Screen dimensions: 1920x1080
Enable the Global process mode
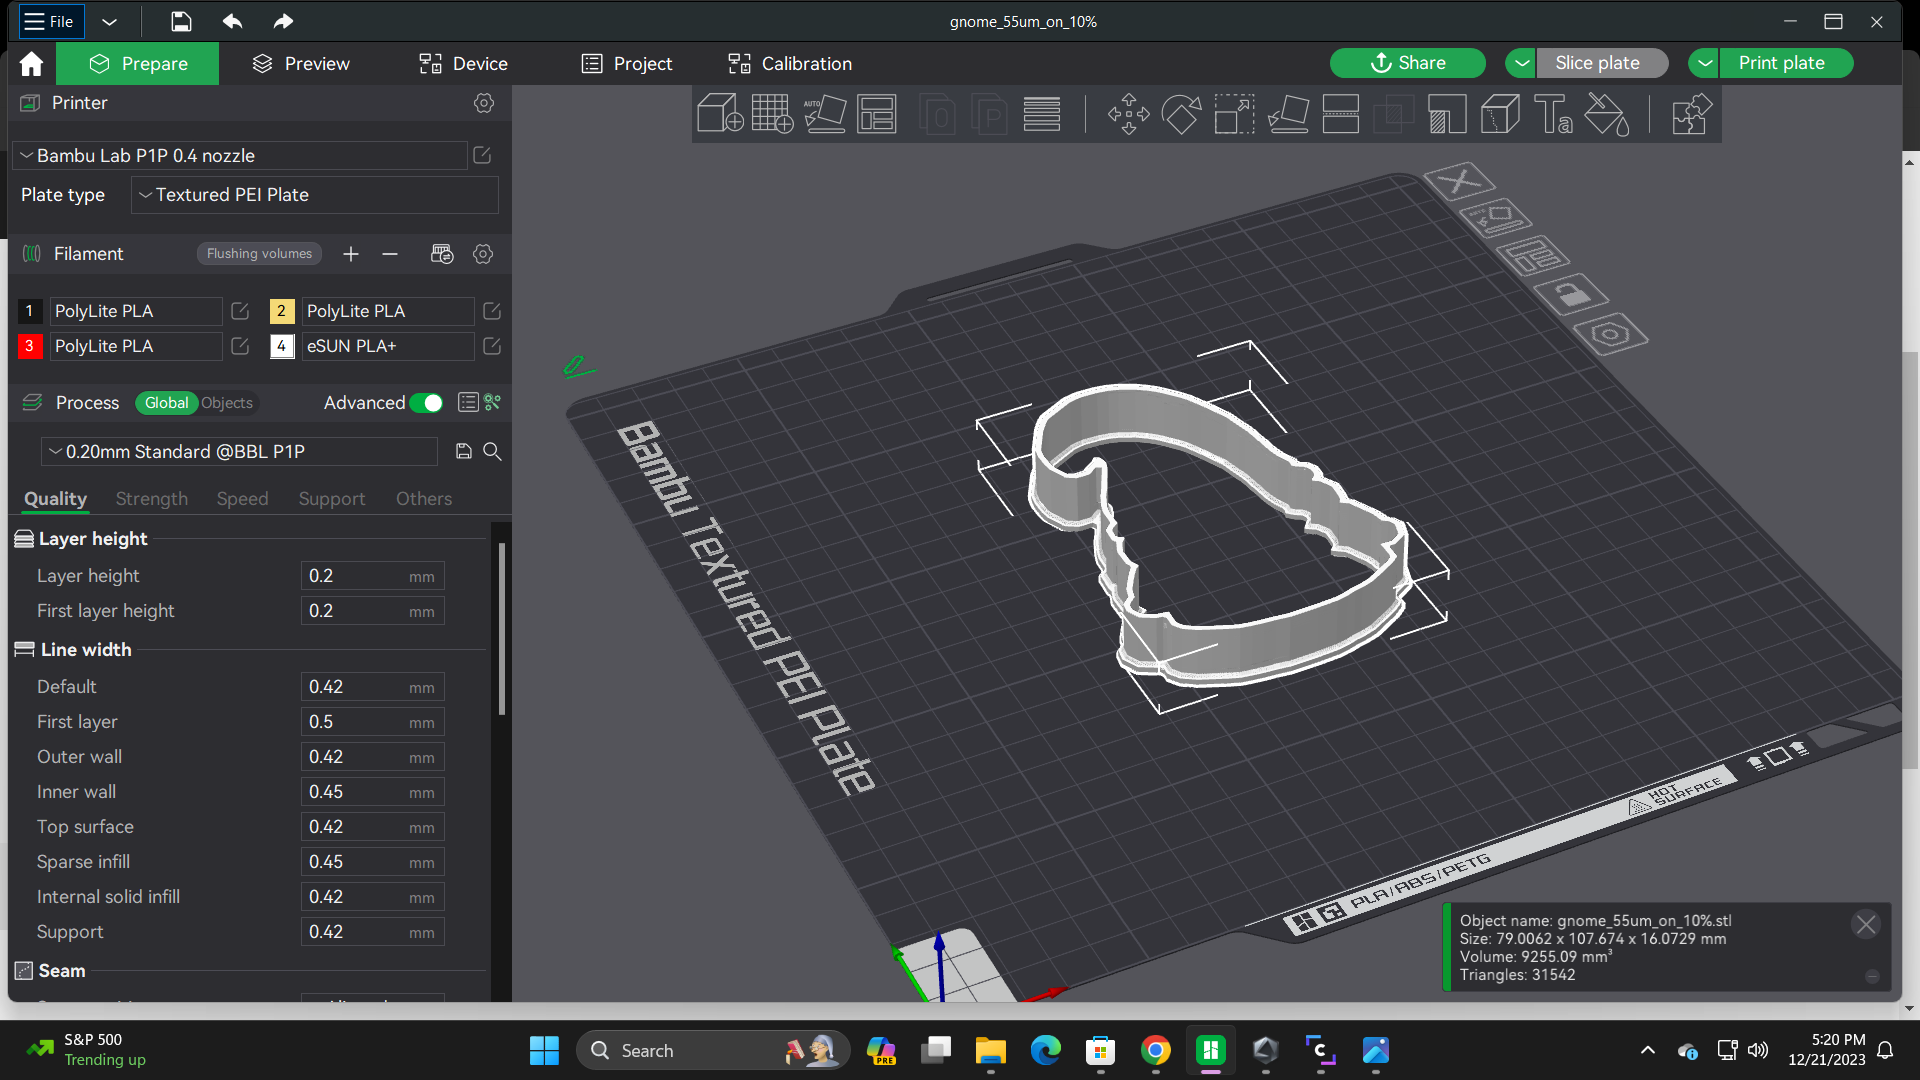coord(165,402)
